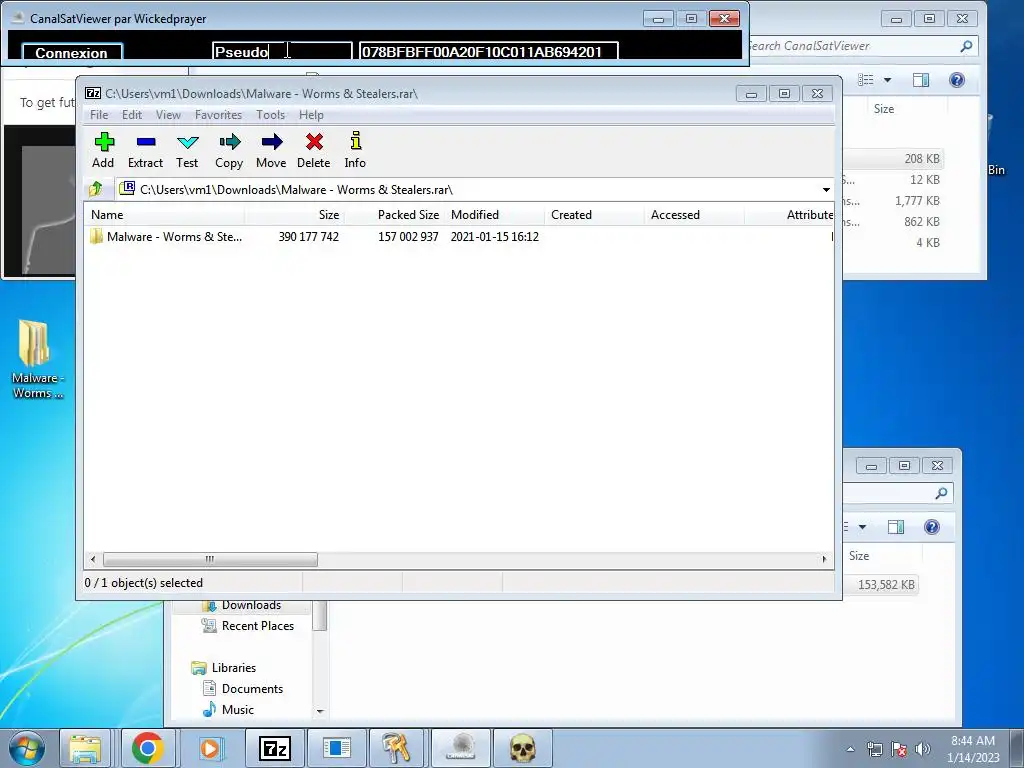Image resolution: width=1024 pixels, height=768 pixels.
Task: Sort by the Modified column
Action: pyautogui.click(x=494, y=215)
